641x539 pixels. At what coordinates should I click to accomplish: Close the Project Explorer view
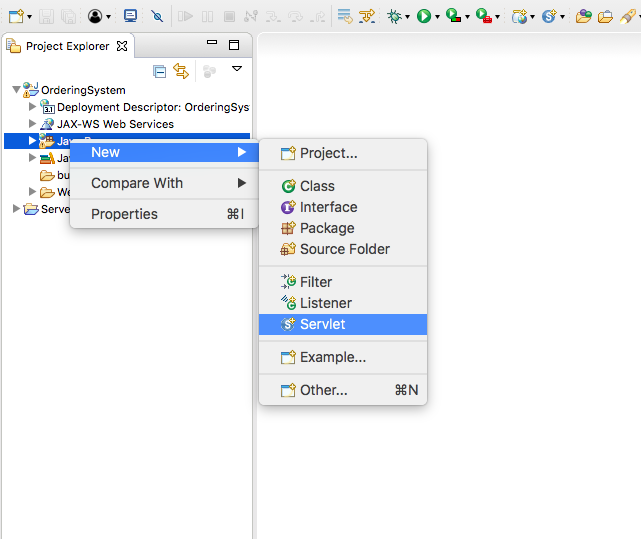tap(122, 46)
